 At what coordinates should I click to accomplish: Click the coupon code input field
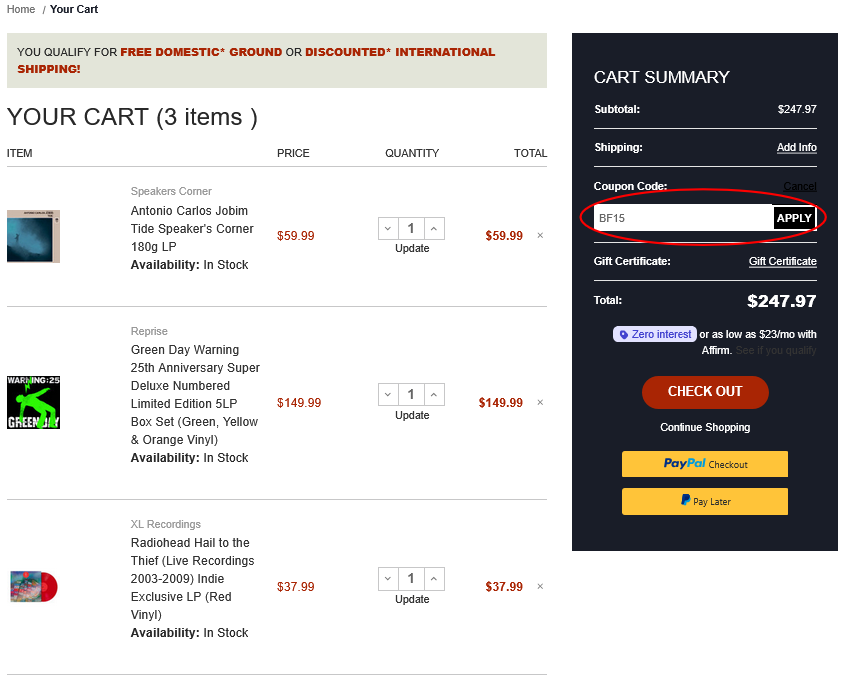click(x=680, y=217)
